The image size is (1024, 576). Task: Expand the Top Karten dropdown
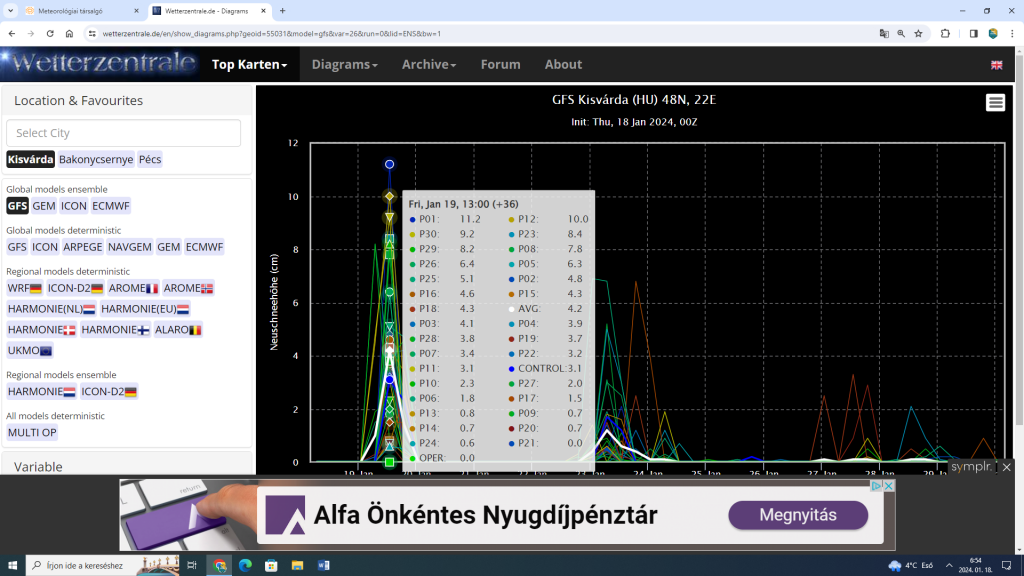tap(249, 64)
